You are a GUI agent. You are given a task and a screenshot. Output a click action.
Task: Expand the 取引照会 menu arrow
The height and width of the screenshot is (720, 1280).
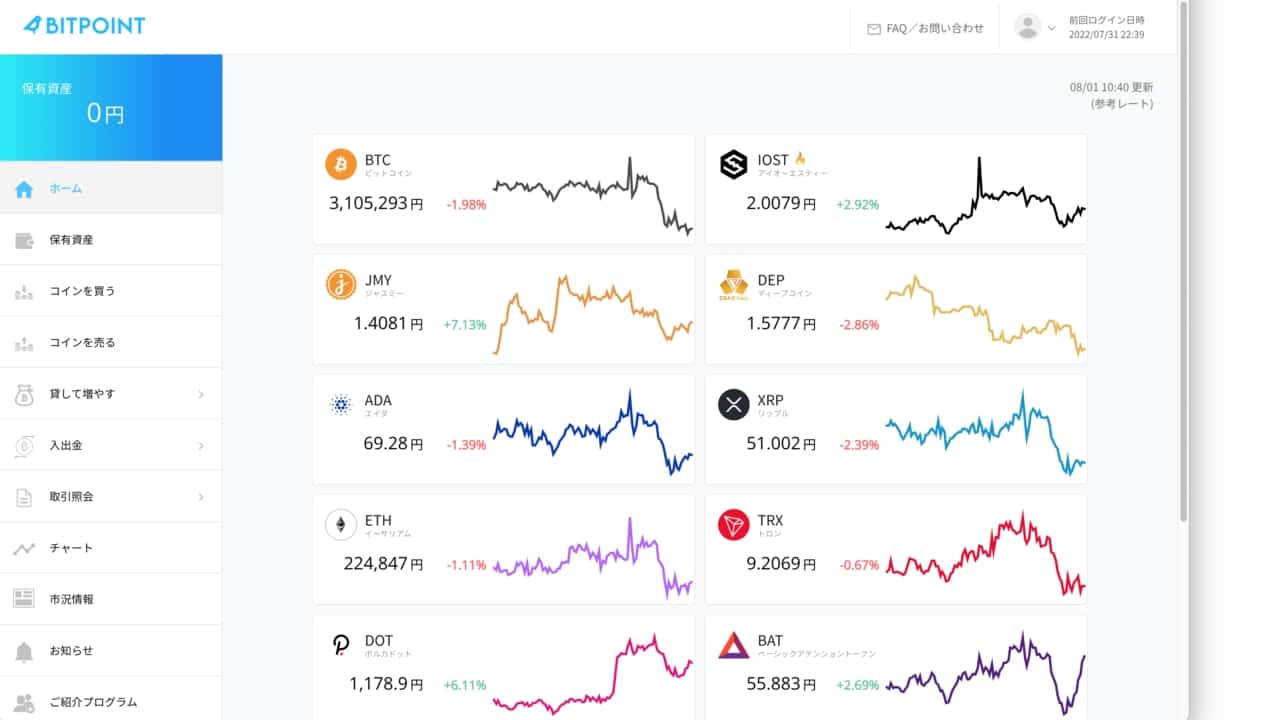[200, 497]
